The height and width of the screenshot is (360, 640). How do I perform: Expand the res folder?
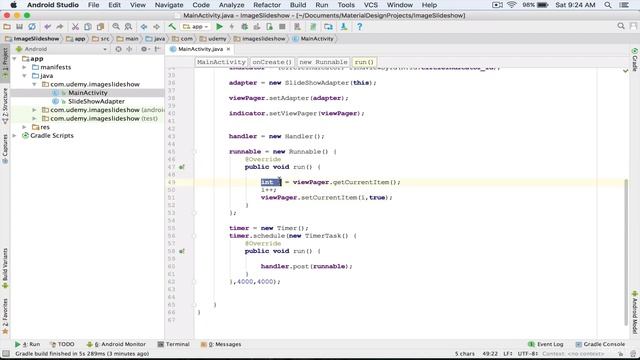[x=24, y=127]
